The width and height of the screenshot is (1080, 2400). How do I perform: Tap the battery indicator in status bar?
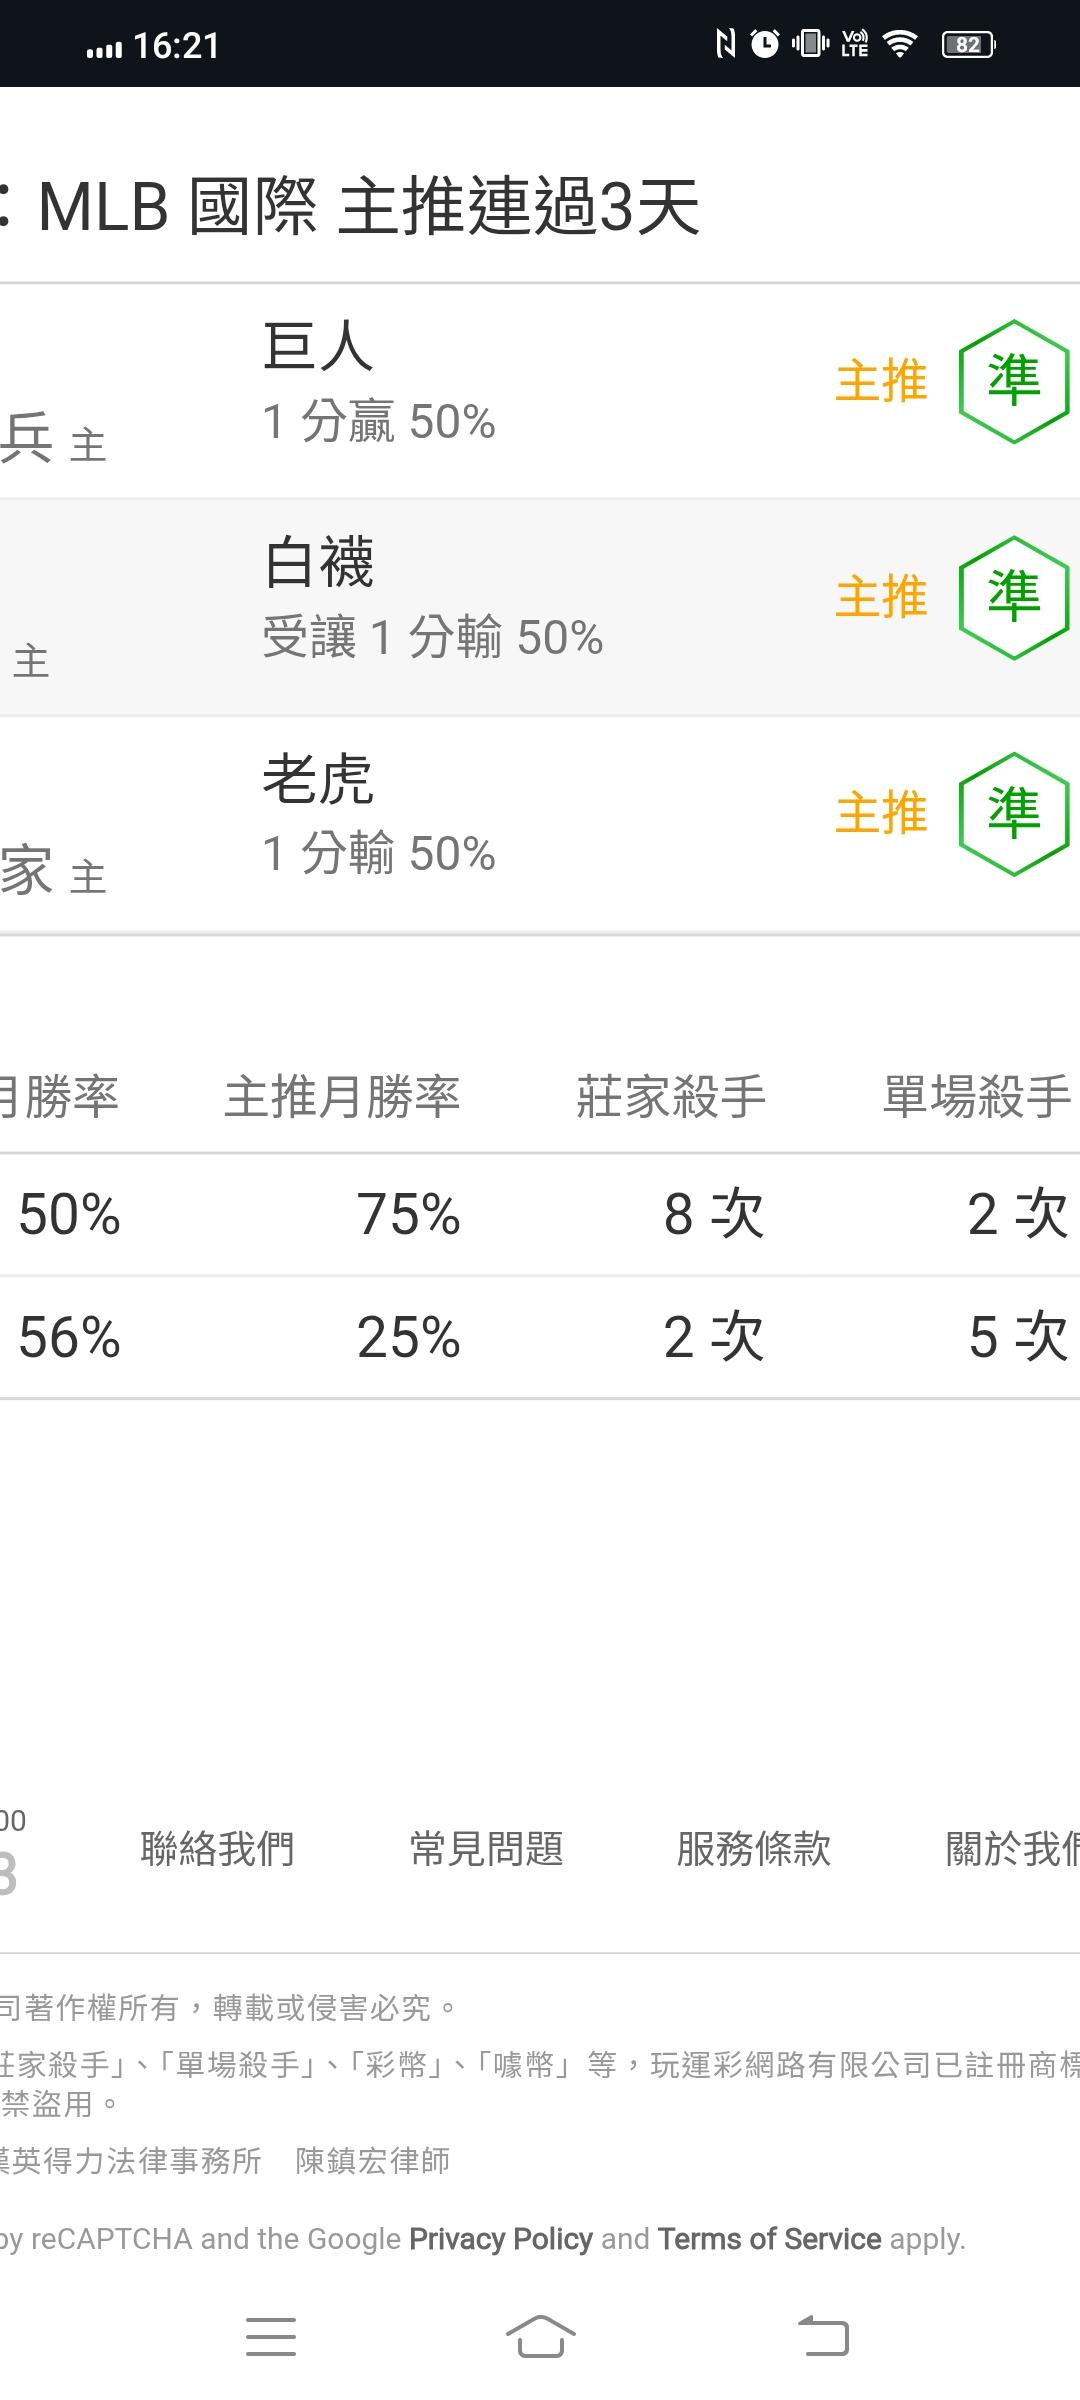[x=968, y=44]
